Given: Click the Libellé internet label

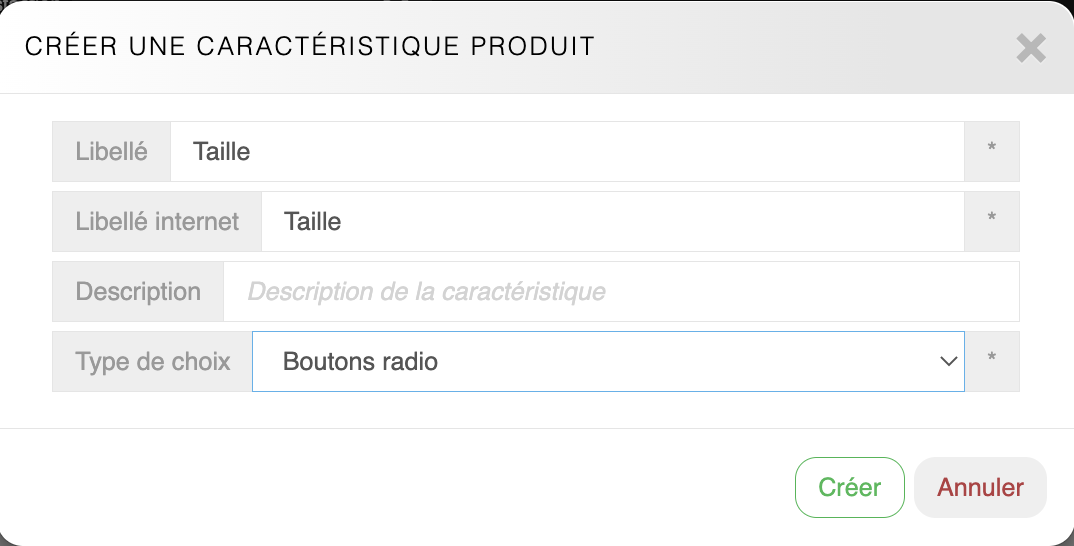Looking at the screenshot, I should [157, 222].
